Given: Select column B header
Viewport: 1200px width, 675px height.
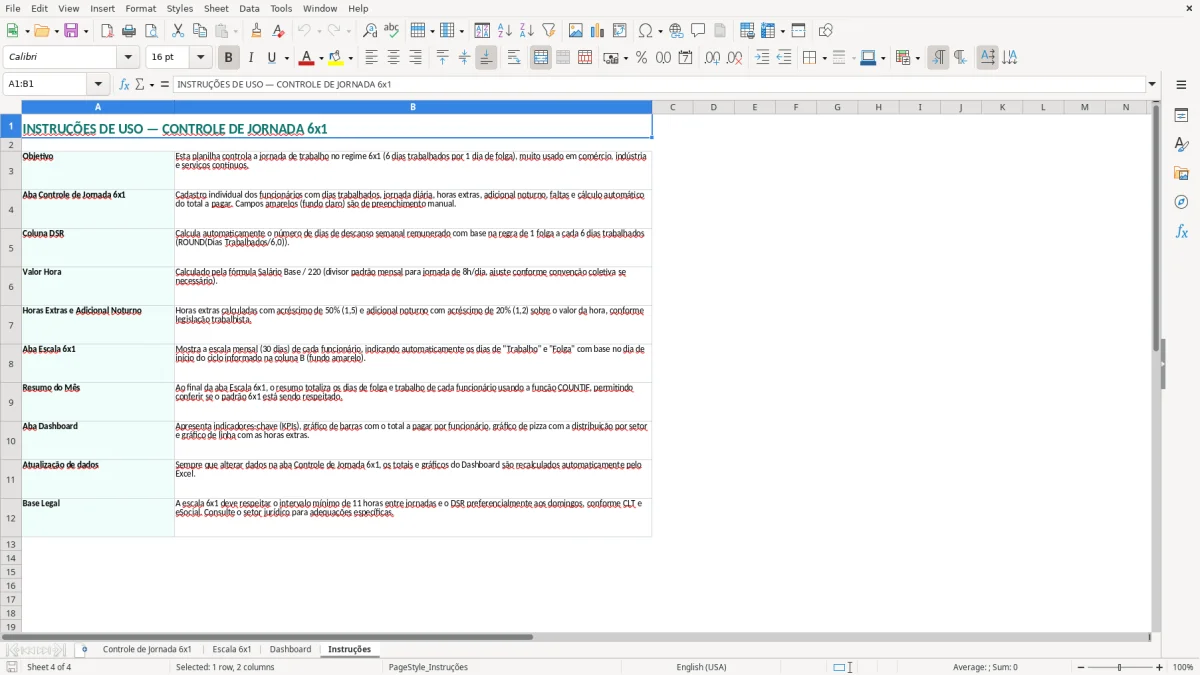Looking at the screenshot, I should (x=413, y=107).
